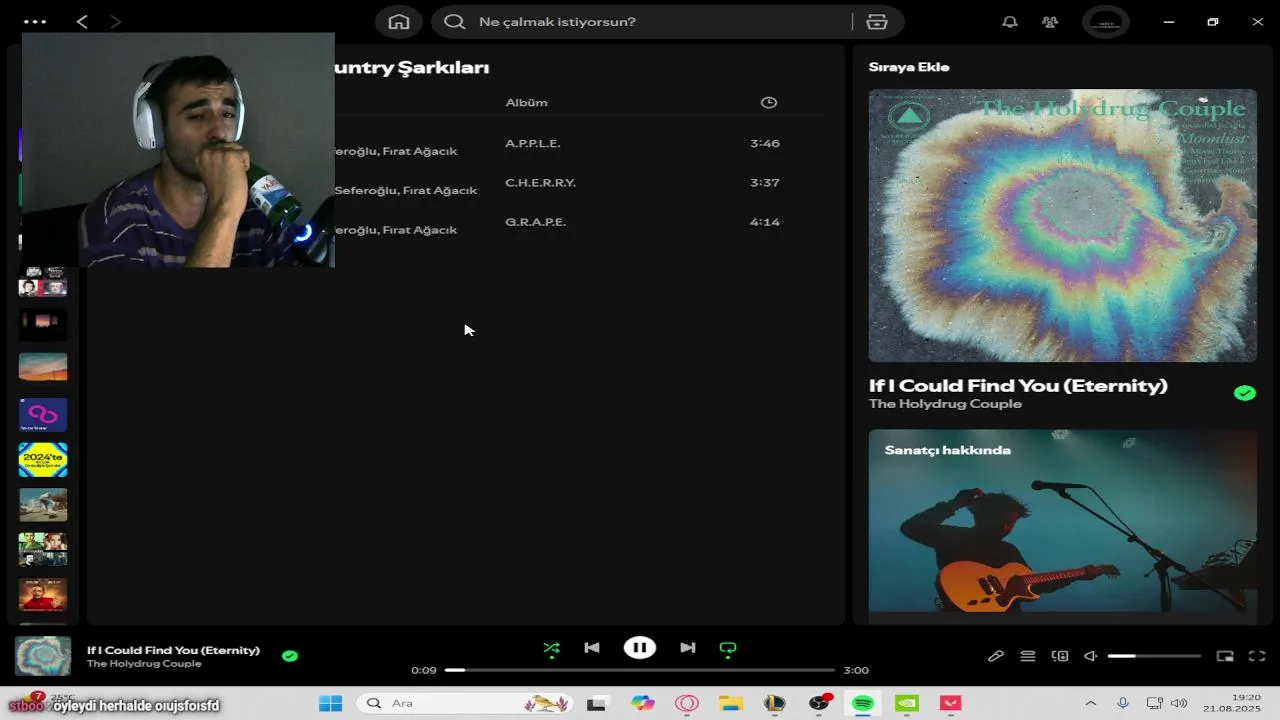Open the G.R.A.P.E. album link
The width and height of the screenshot is (1280, 720).
pos(536,222)
